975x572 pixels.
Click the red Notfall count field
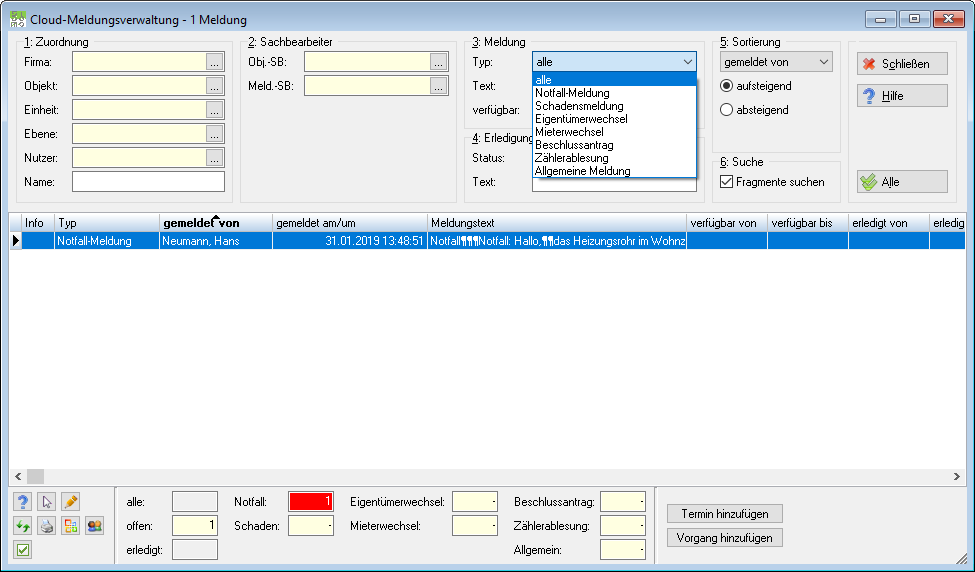click(x=311, y=502)
